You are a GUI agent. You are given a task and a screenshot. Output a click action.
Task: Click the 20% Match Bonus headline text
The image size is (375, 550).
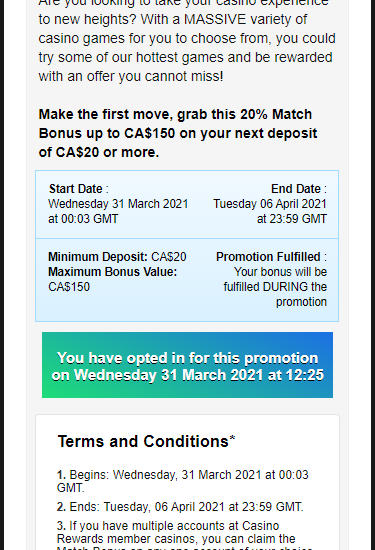(x=178, y=133)
